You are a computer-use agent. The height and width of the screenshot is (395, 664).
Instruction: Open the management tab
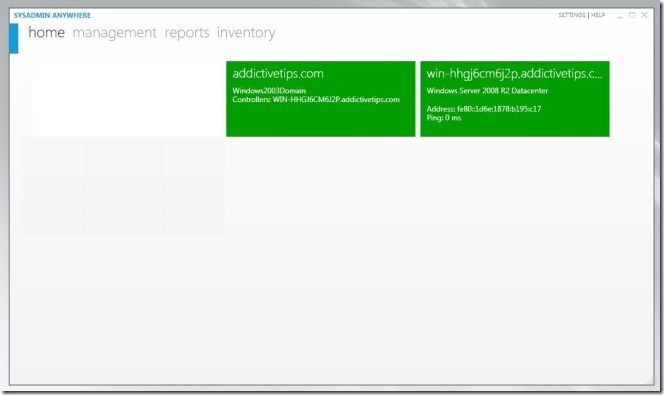coord(114,33)
